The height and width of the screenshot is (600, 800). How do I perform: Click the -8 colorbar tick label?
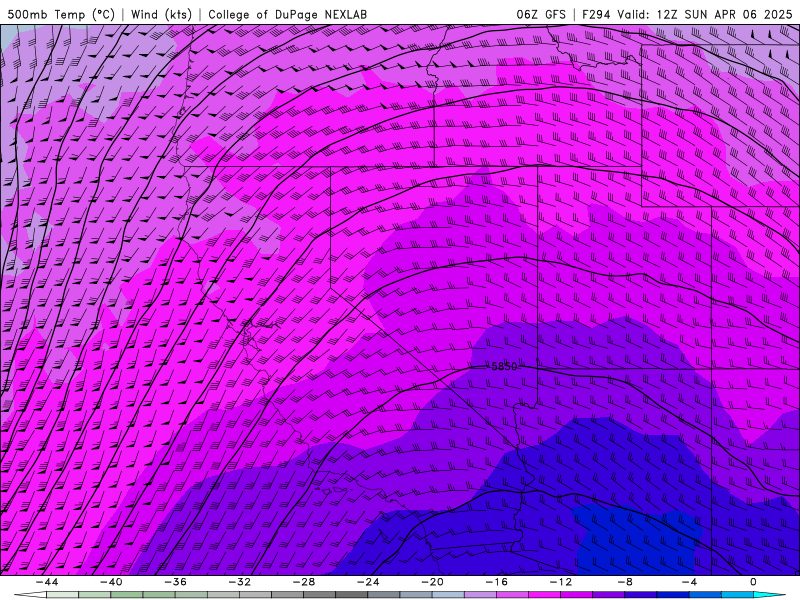click(625, 582)
